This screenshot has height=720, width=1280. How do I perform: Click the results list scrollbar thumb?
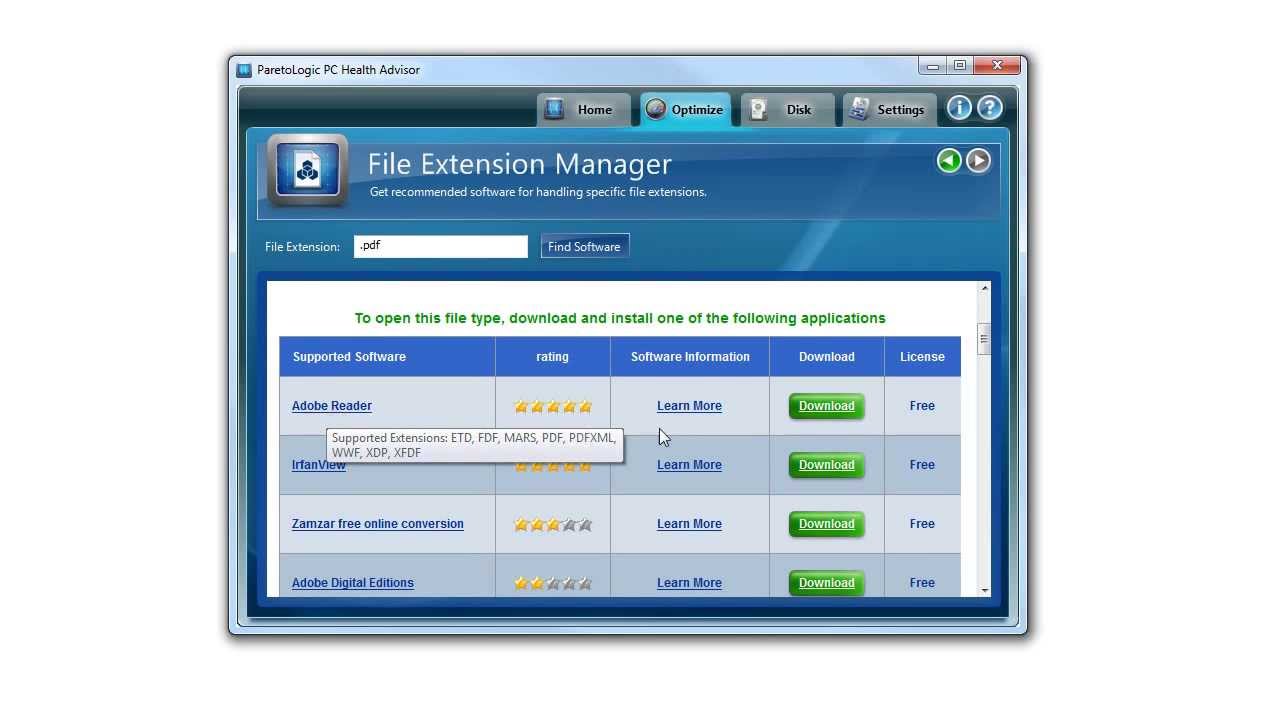pyautogui.click(x=984, y=339)
